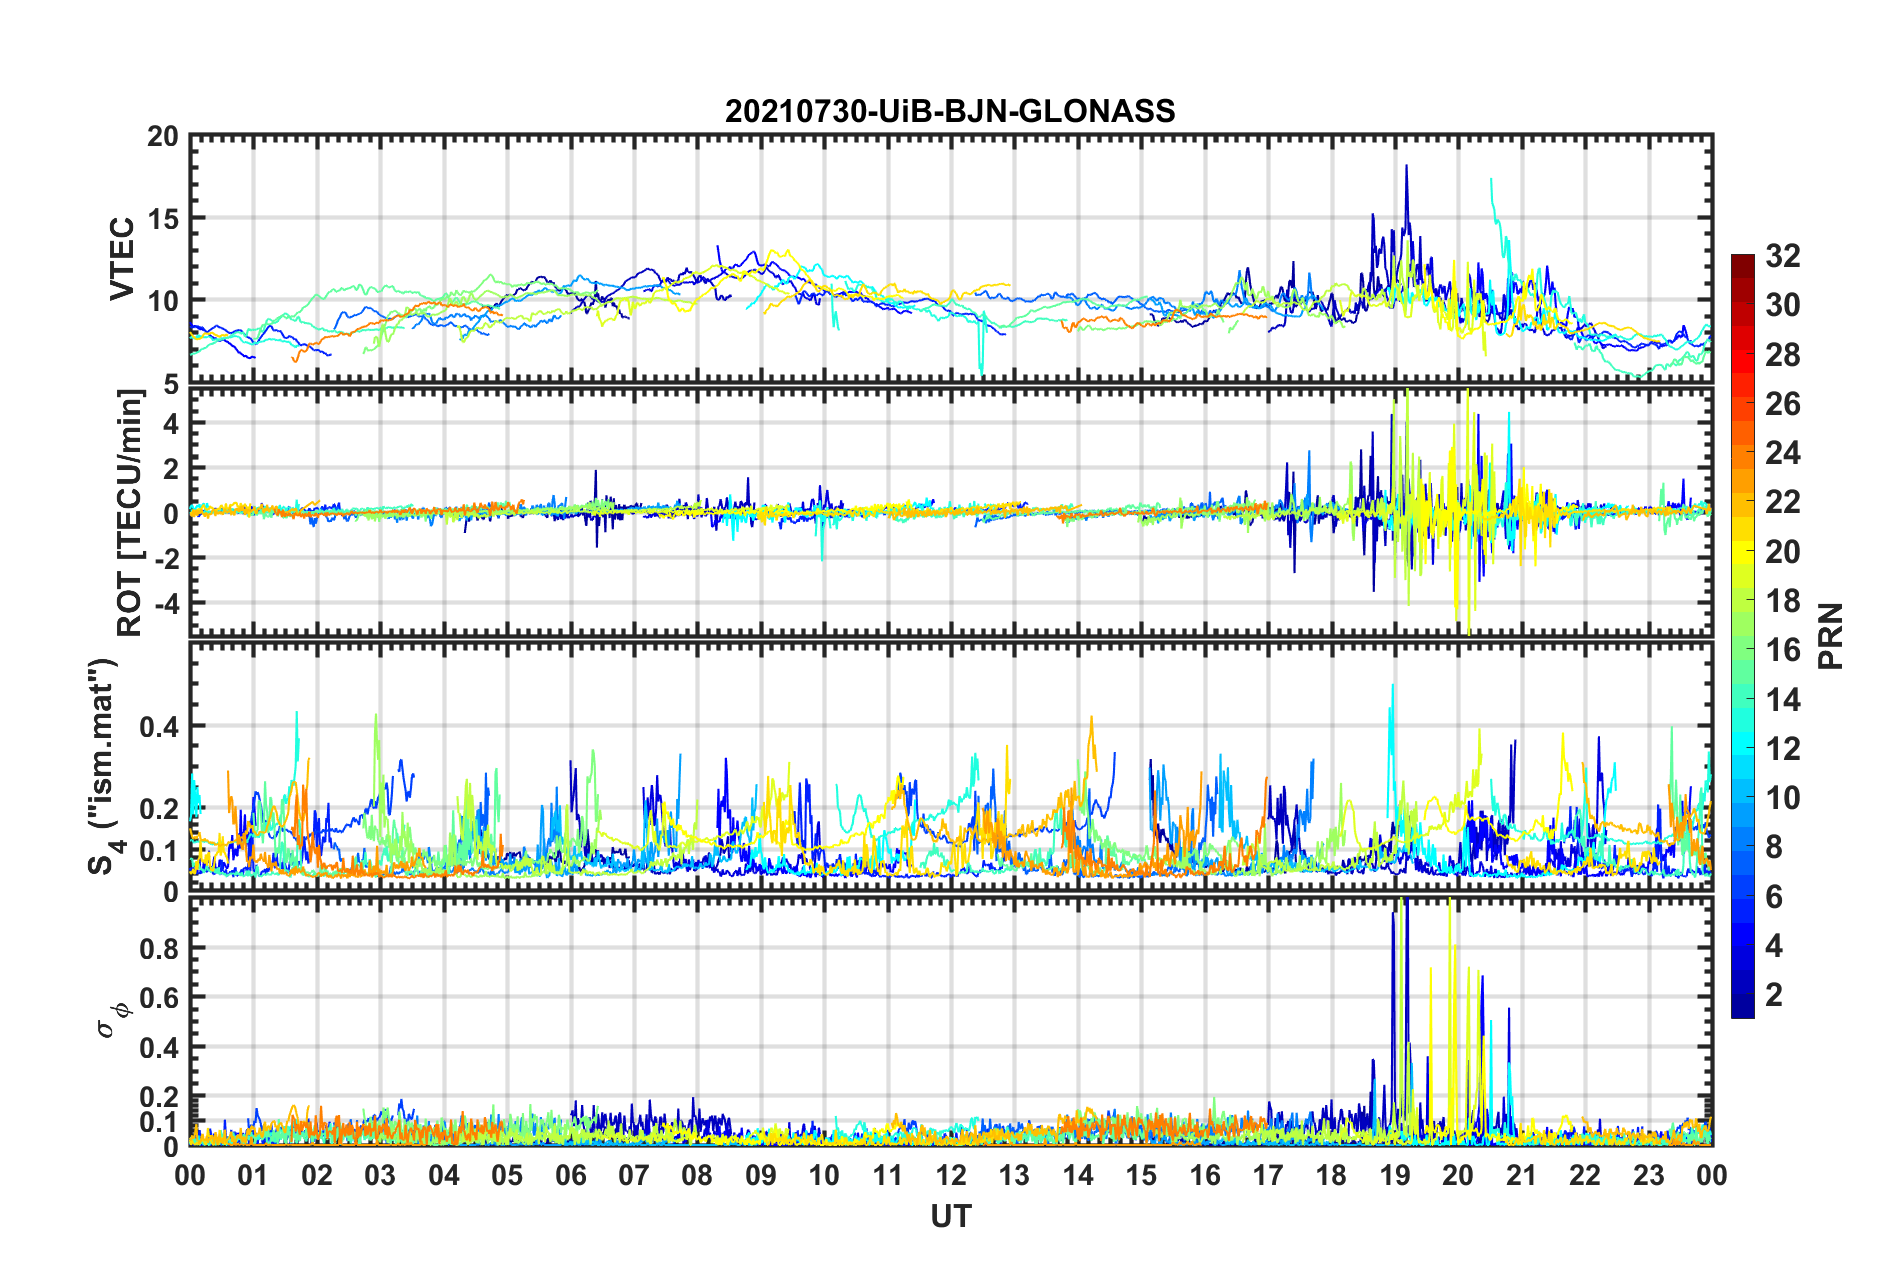Click ROT axis tick label -4
This screenshot has height=1272, width=1902.
[x=166, y=604]
